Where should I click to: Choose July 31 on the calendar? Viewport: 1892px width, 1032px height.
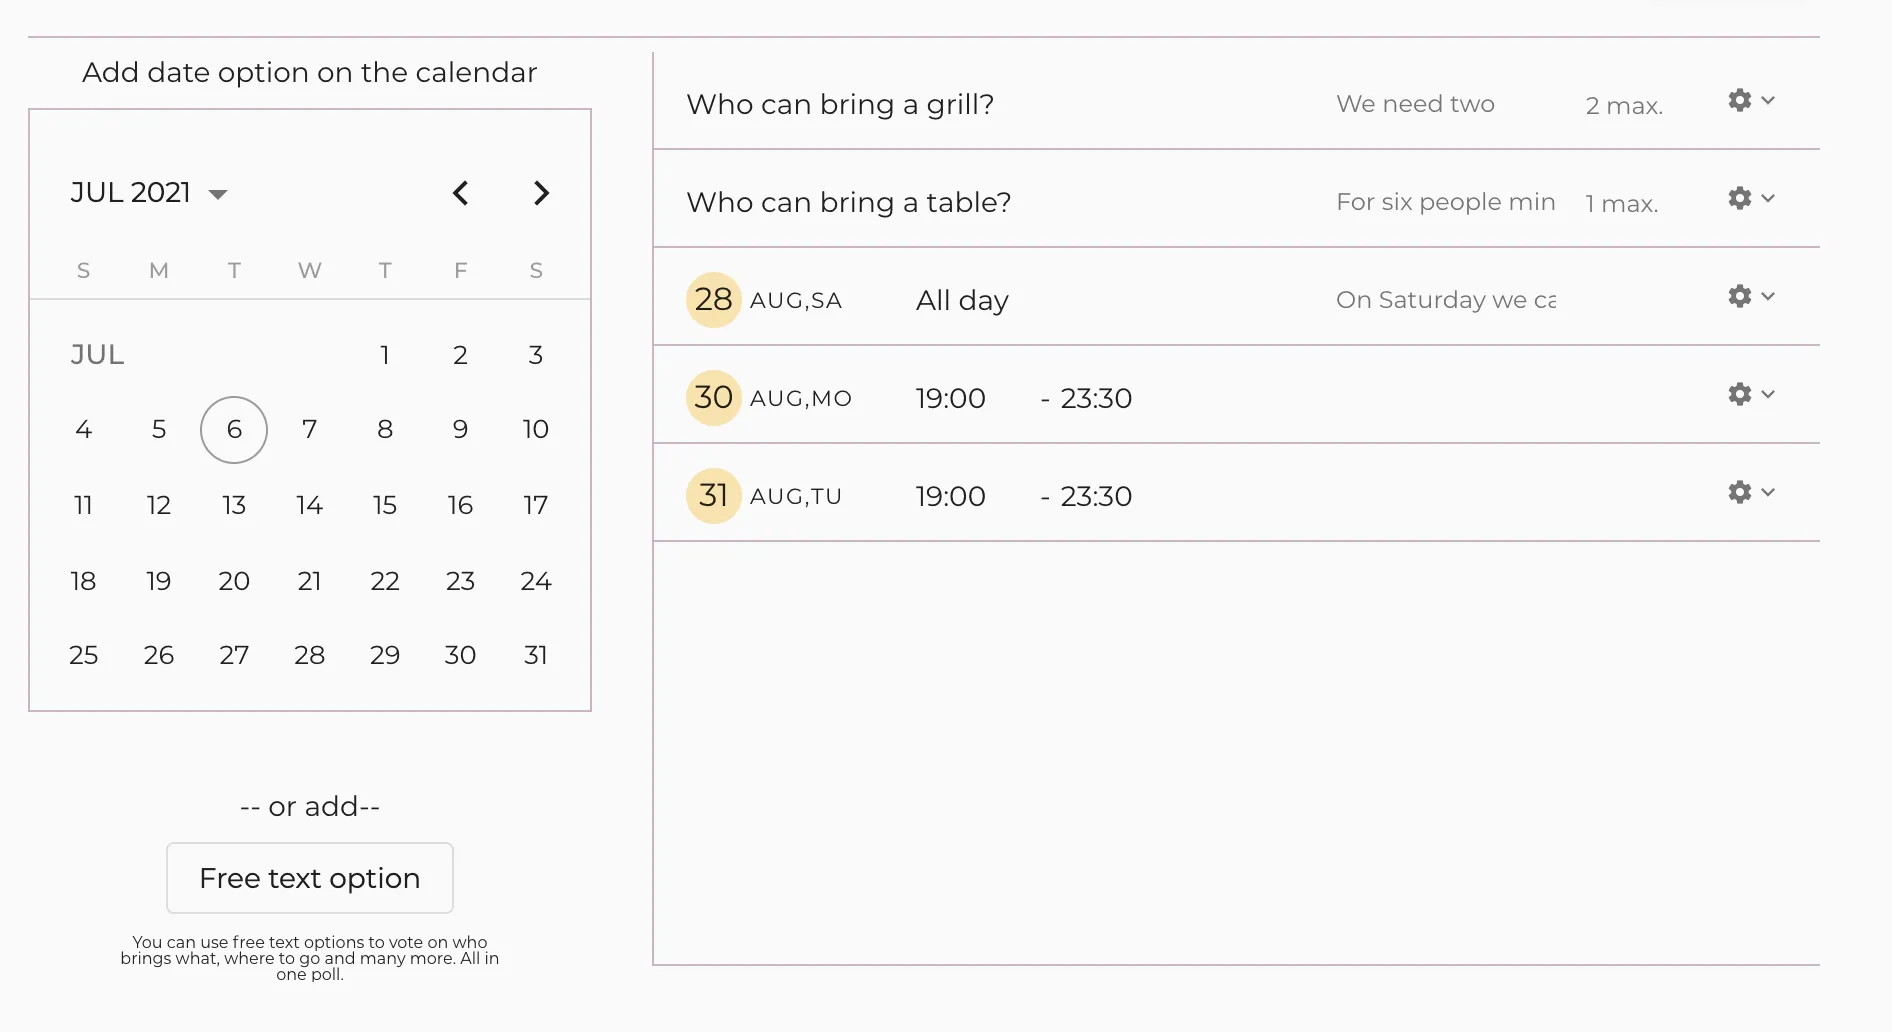536,656
